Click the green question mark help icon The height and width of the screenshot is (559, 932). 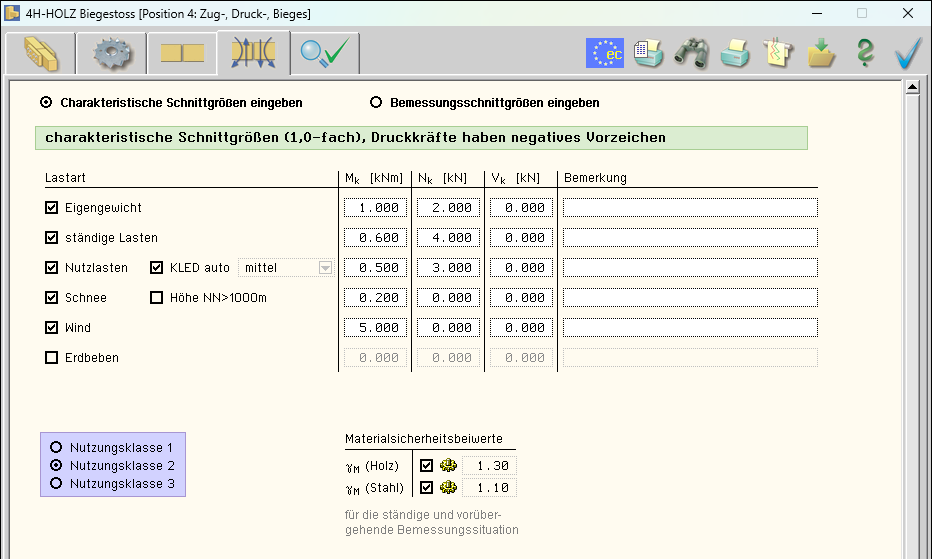pyautogui.click(x=865, y=54)
